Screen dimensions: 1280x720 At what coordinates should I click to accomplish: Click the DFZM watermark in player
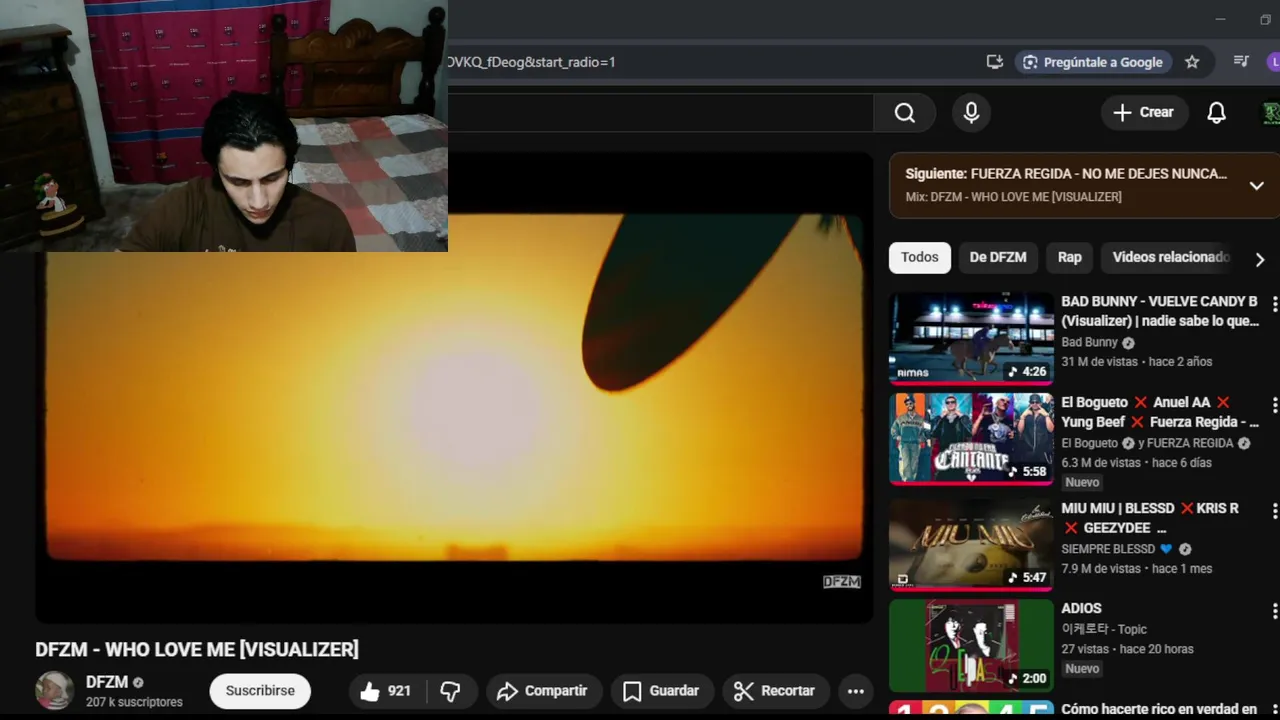[841, 582]
